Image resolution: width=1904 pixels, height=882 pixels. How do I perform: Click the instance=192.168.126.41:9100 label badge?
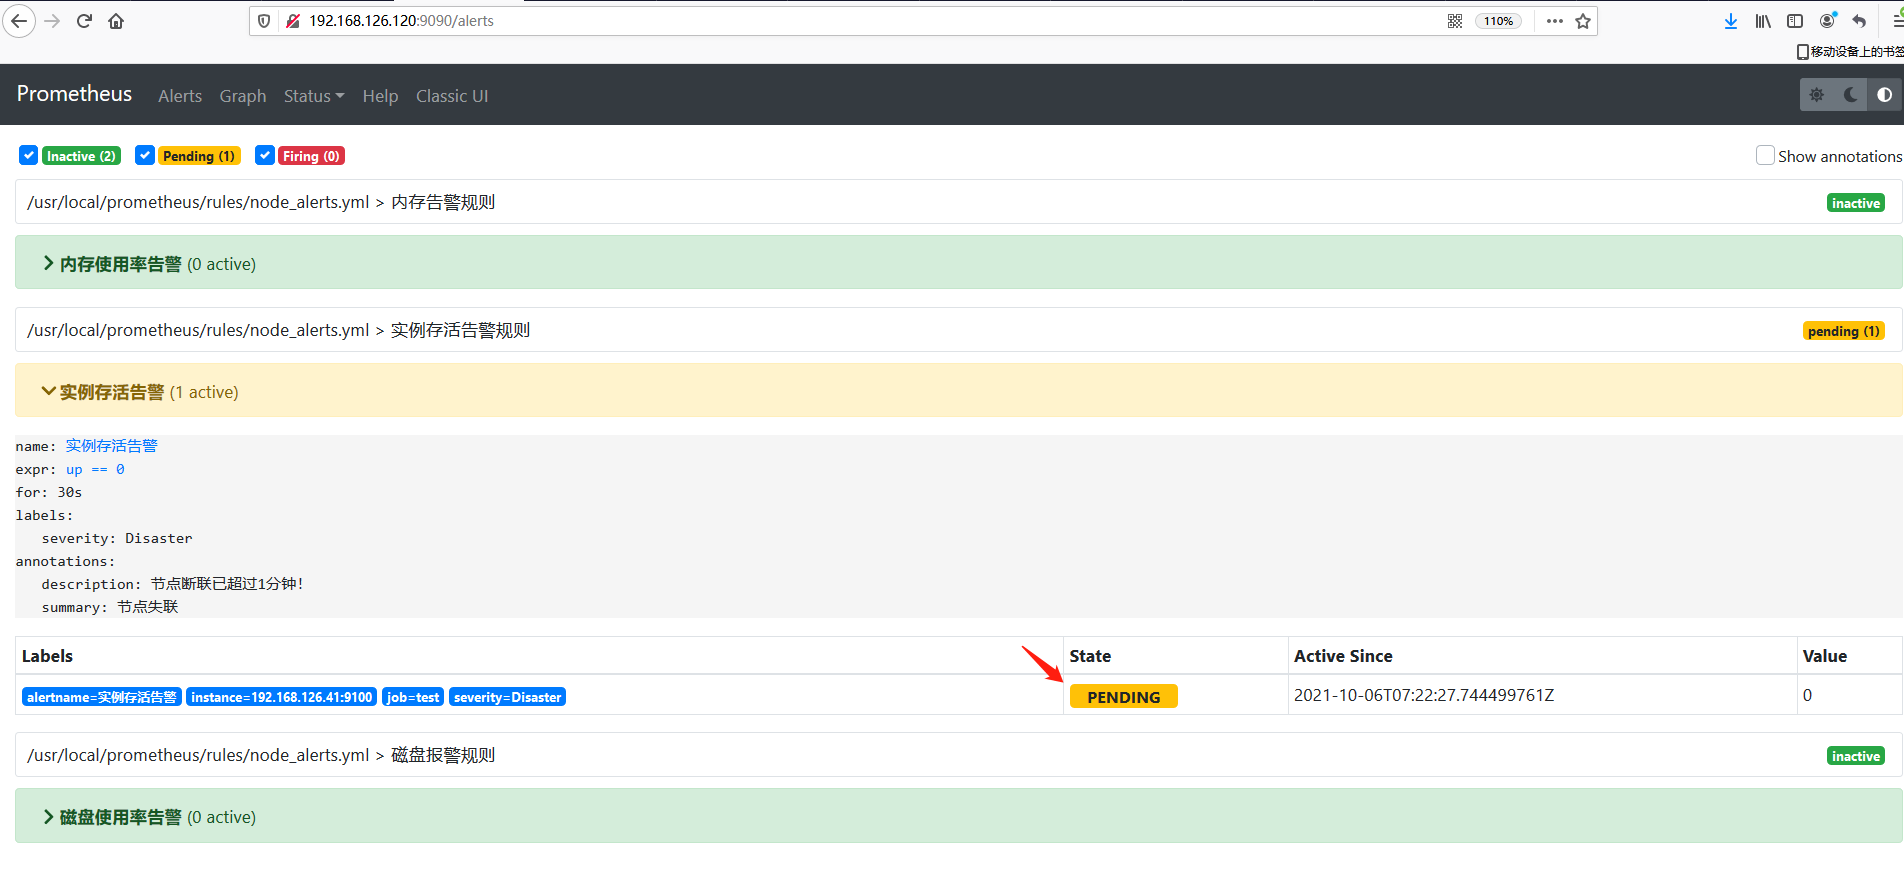coord(282,697)
